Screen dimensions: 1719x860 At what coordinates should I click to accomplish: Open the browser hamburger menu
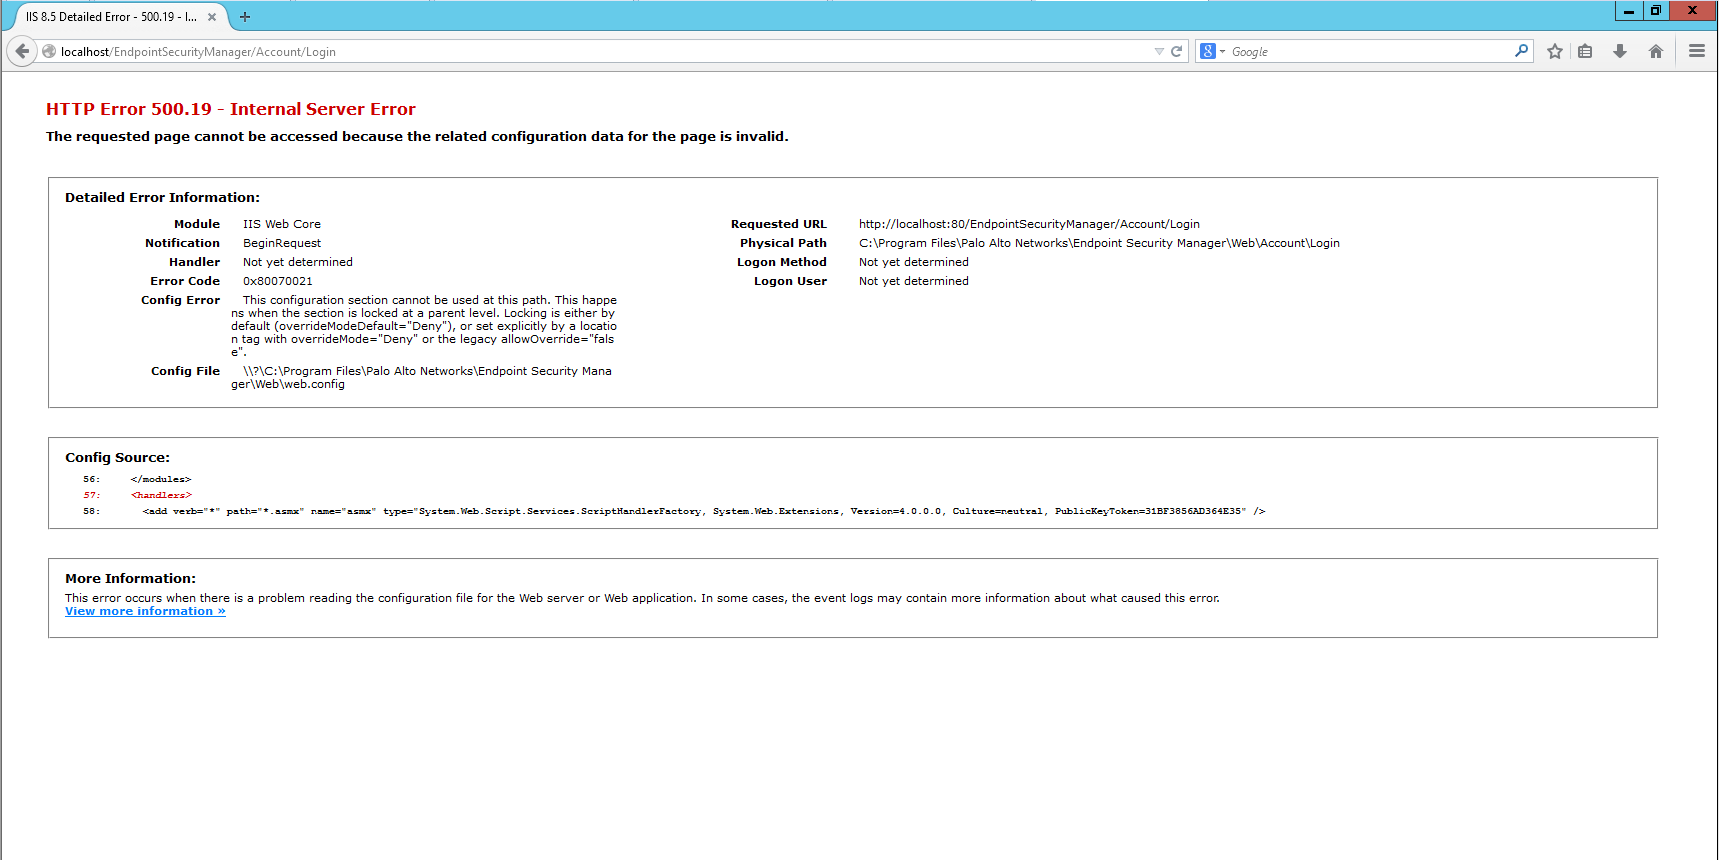[x=1697, y=51]
